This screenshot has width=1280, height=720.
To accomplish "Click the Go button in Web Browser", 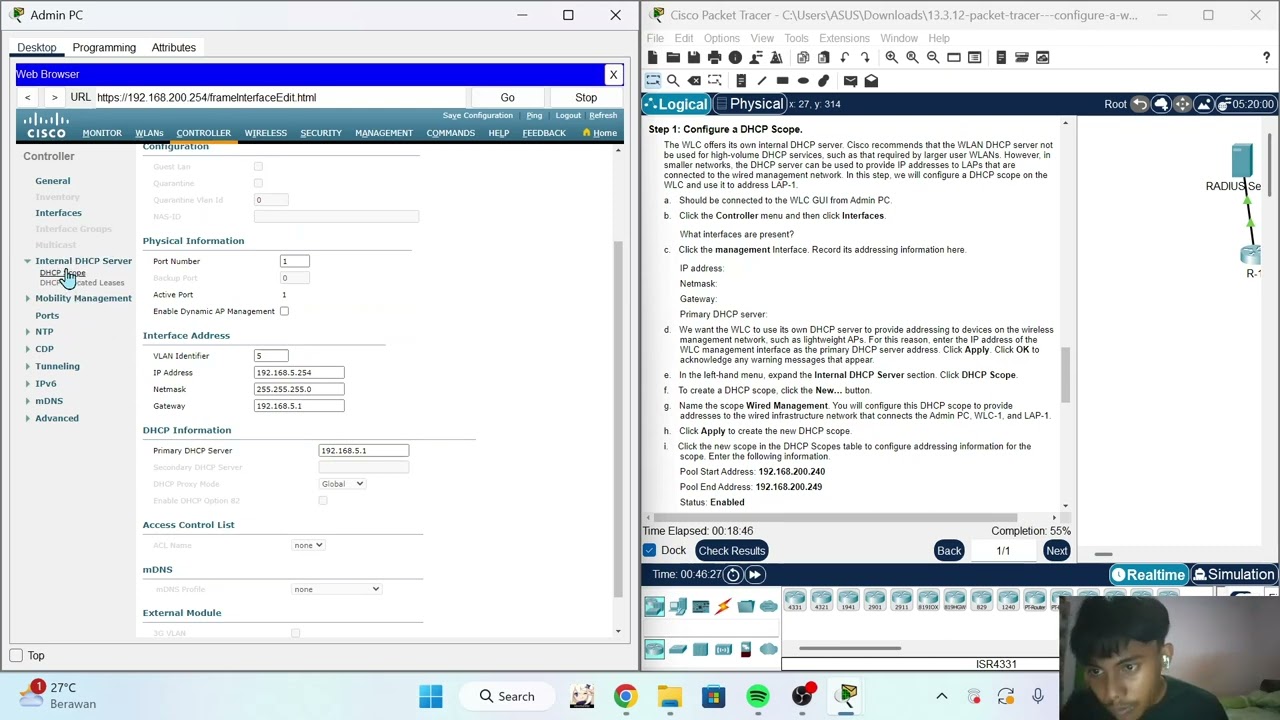I will [x=508, y=98].
